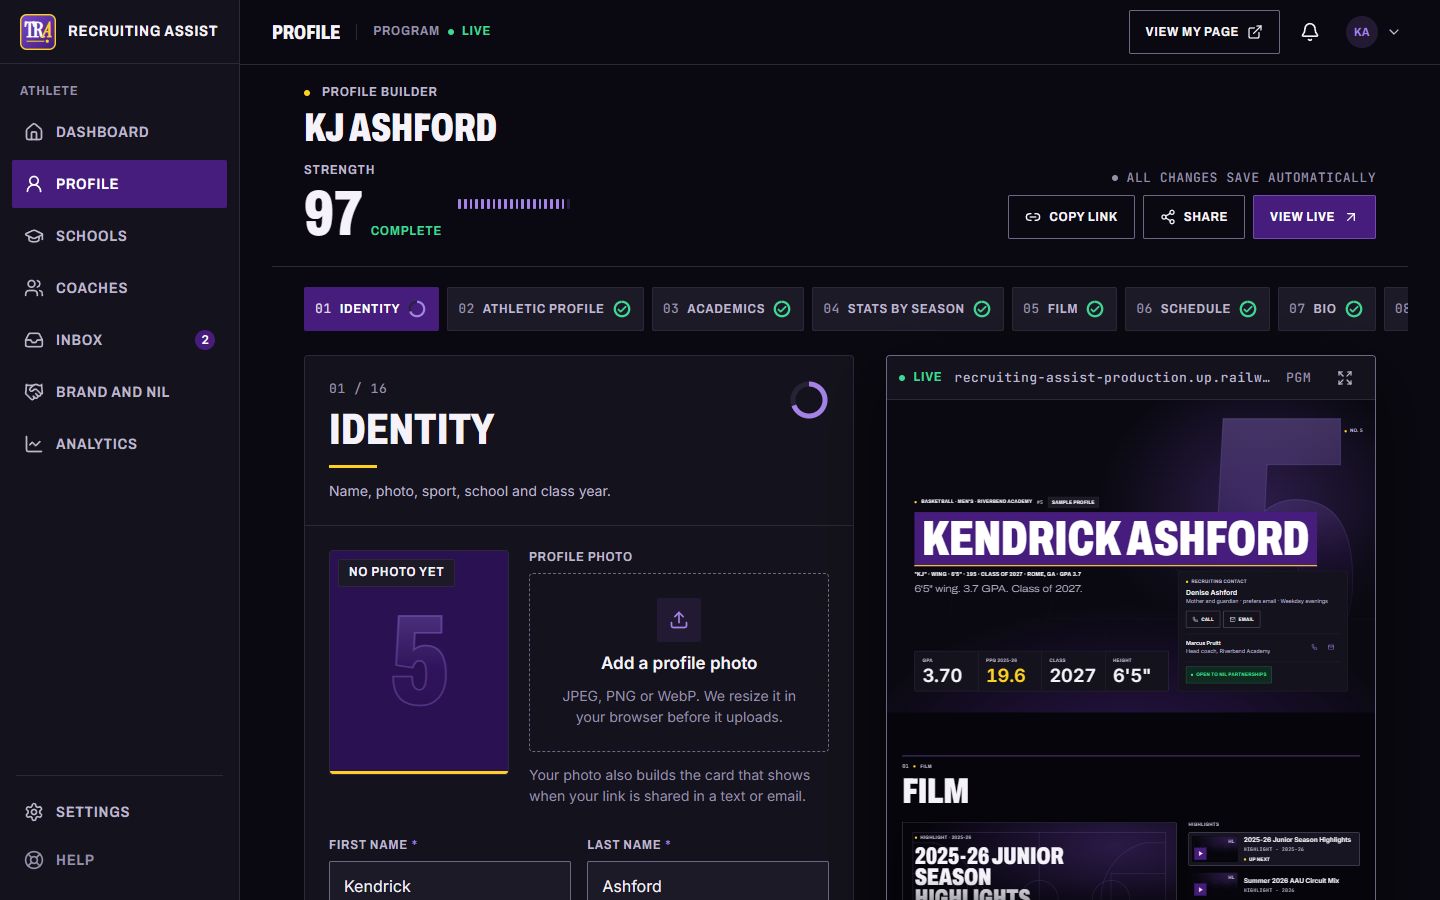
Task: Open Brand and NIL section
Action: (119, 392)
